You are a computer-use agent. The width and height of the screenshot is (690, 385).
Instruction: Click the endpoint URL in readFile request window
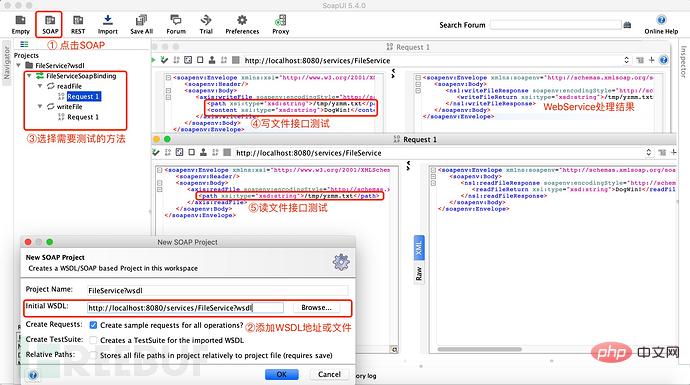308,153
